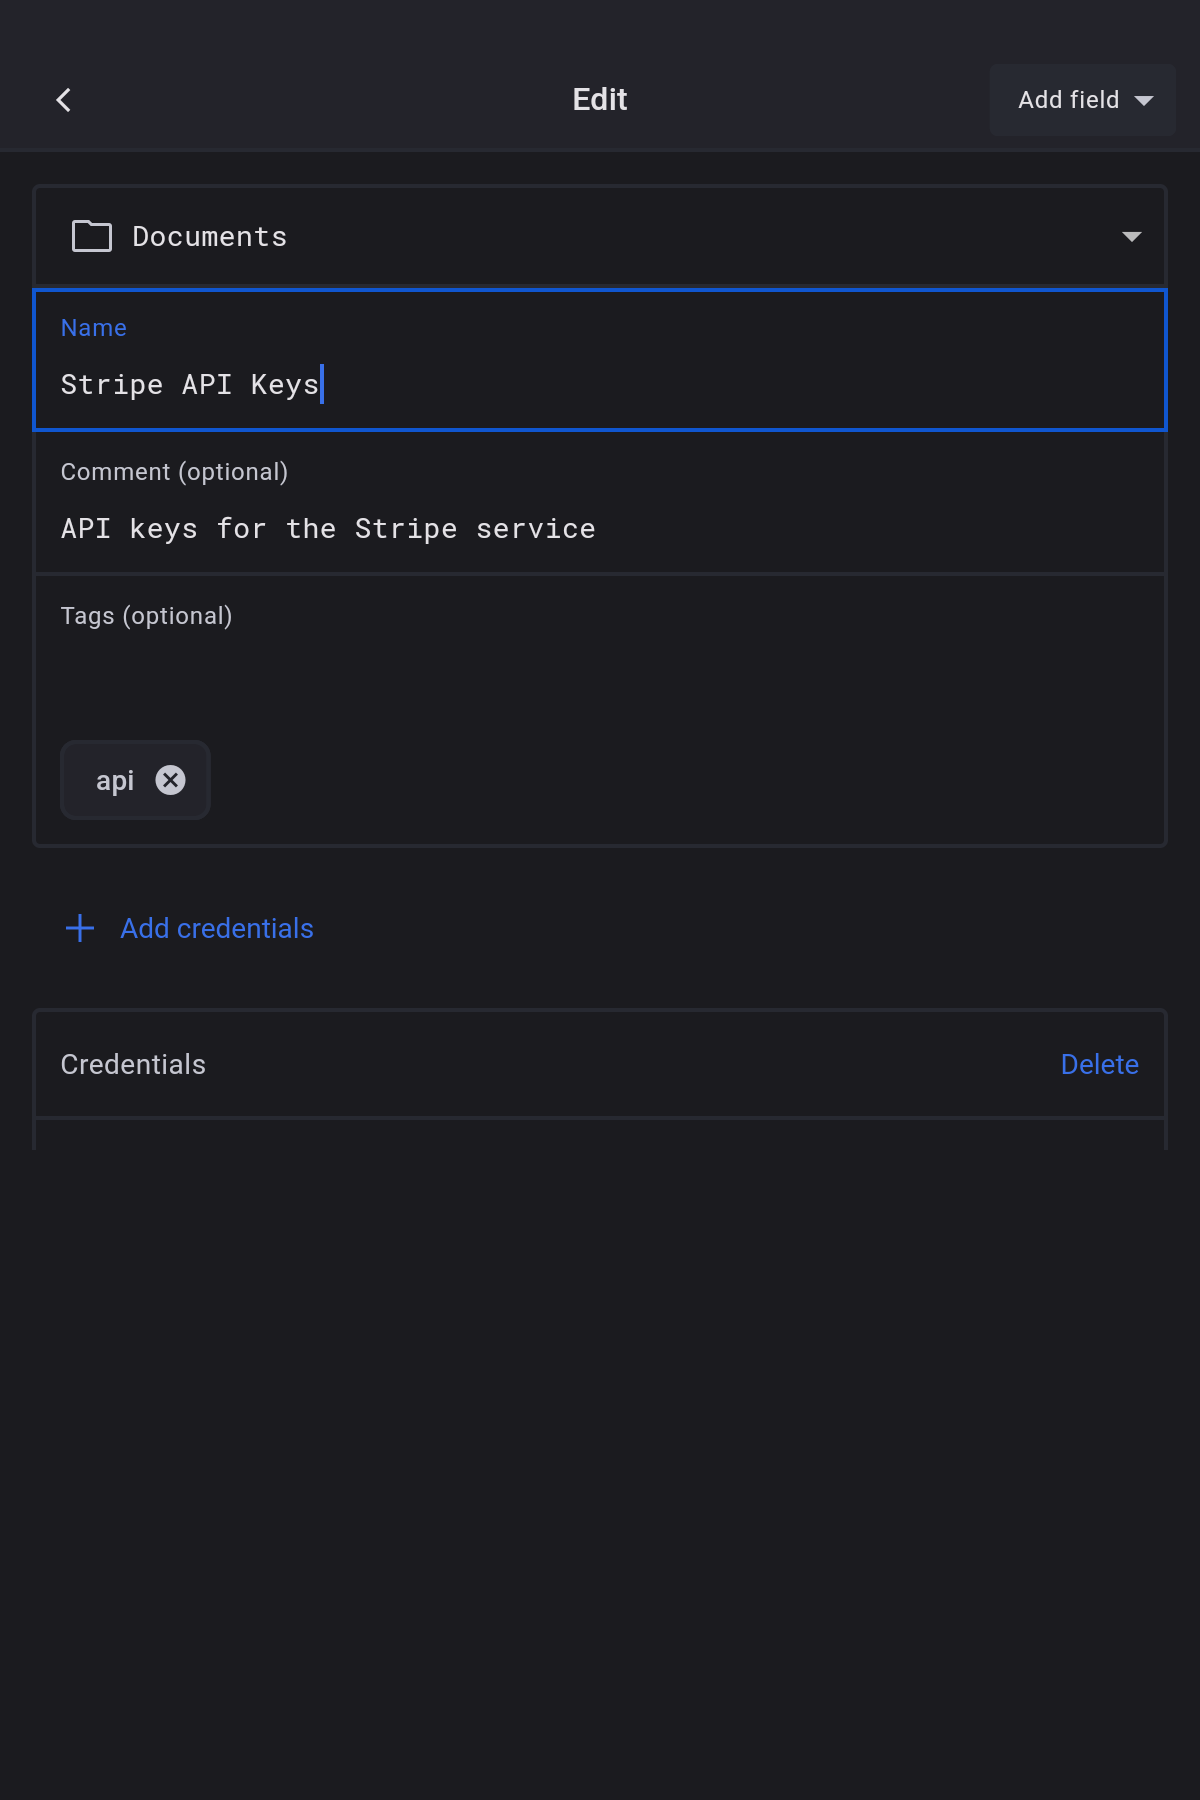Go back using the left chevron icon
The image size is (1200, 1800).
pos(64,100)
